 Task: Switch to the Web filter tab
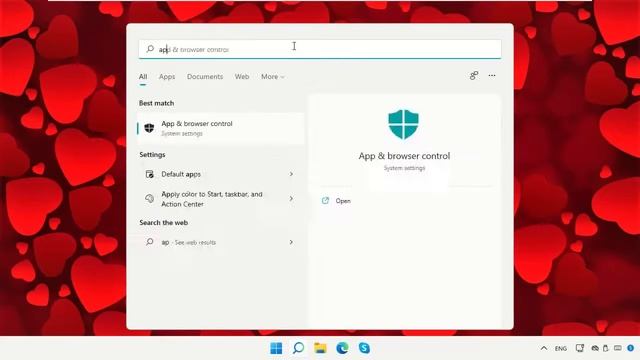(x=242, y=76)
